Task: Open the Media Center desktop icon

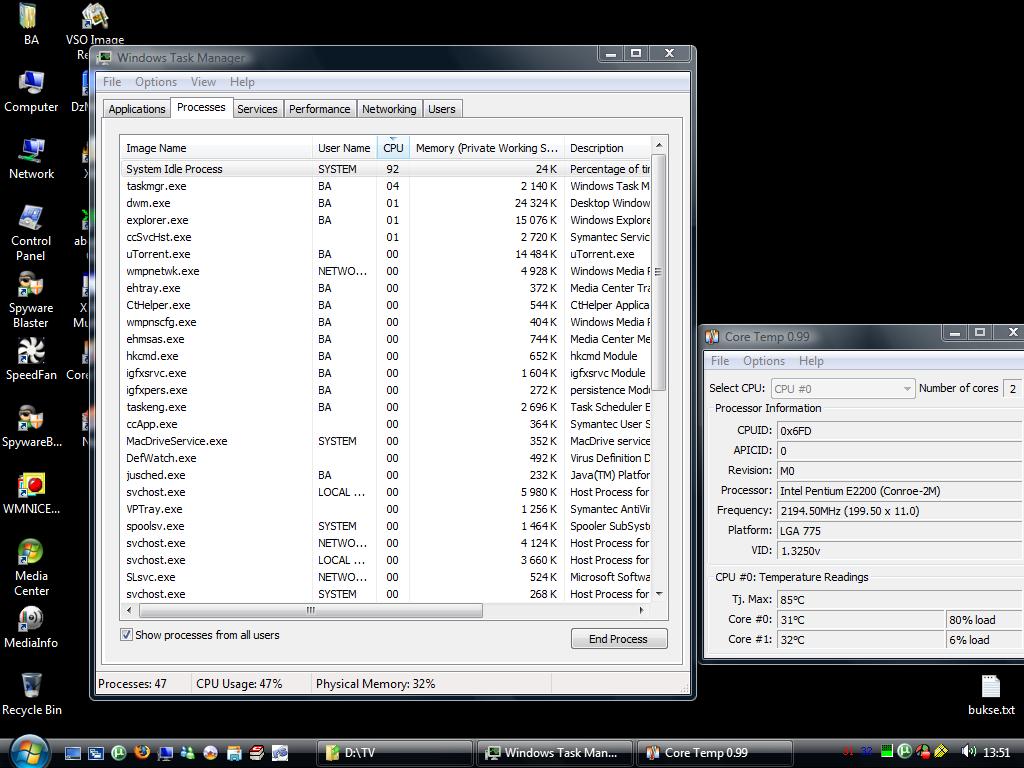Action: click(31, 555)
